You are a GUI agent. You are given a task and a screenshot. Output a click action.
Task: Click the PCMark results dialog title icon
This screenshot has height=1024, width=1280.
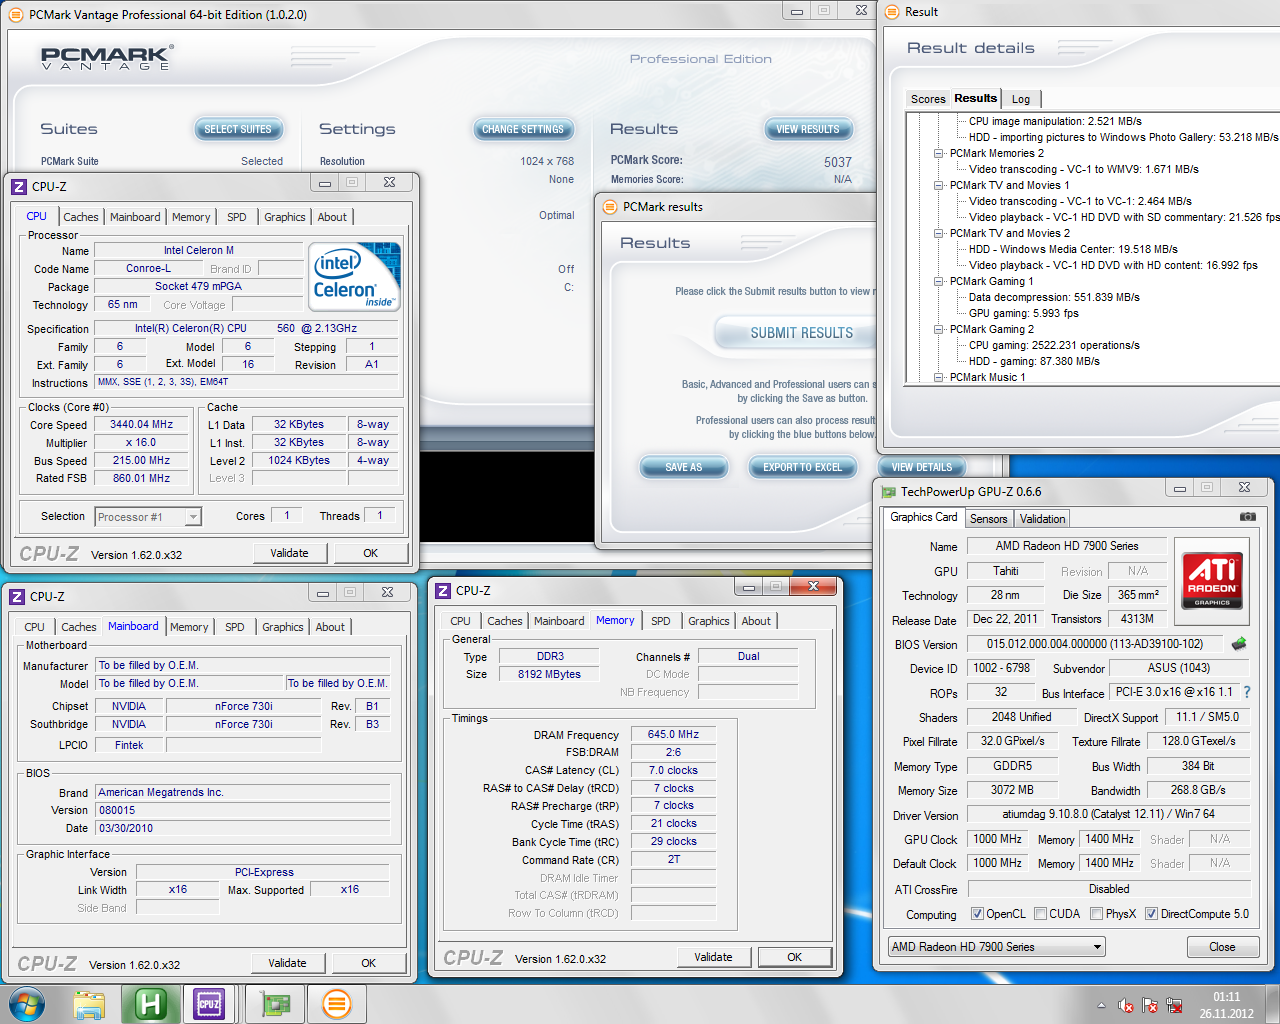[610, 207]
